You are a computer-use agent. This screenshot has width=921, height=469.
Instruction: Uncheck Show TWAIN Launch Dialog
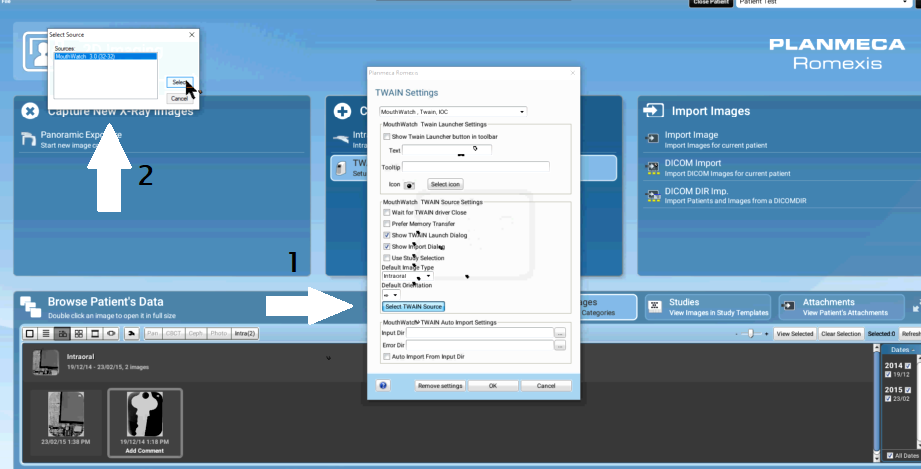pos(386,235)
